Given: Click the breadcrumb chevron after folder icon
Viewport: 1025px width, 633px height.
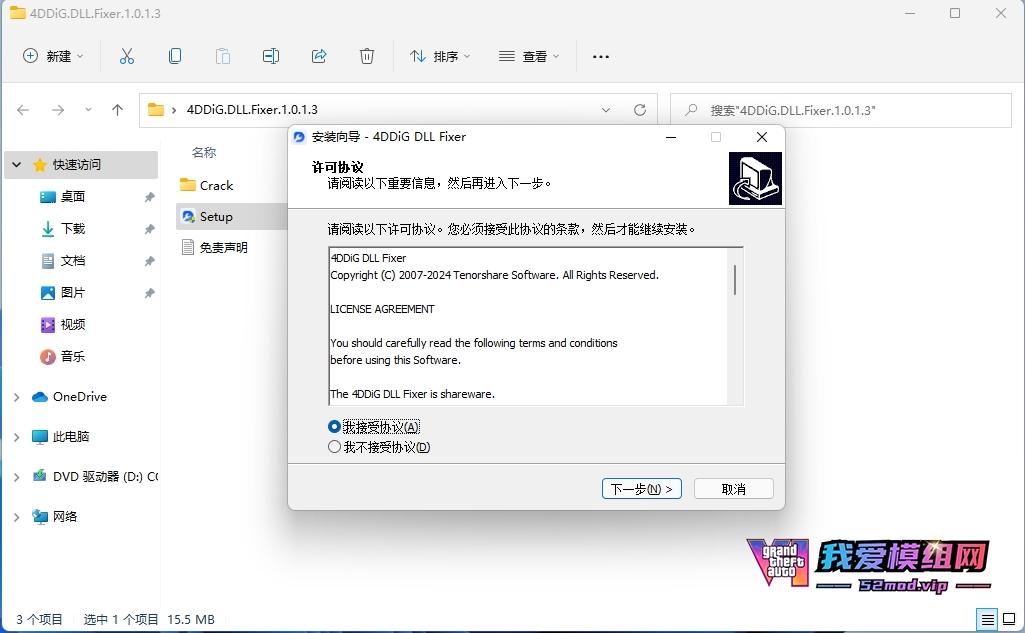Looking at the screenshot, I should click(174, 110).
